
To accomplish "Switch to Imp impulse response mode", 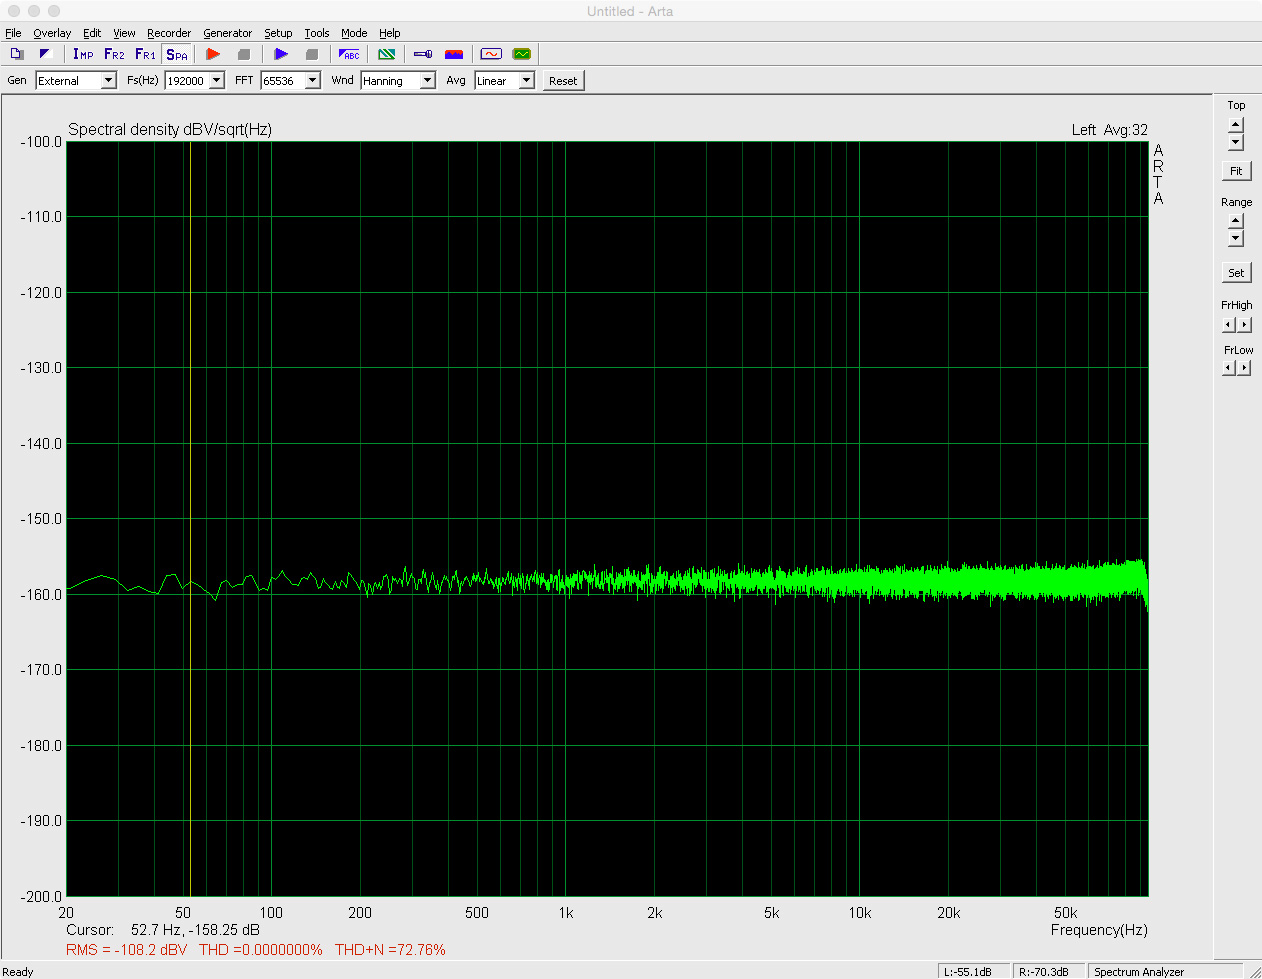I will point(83,54).
